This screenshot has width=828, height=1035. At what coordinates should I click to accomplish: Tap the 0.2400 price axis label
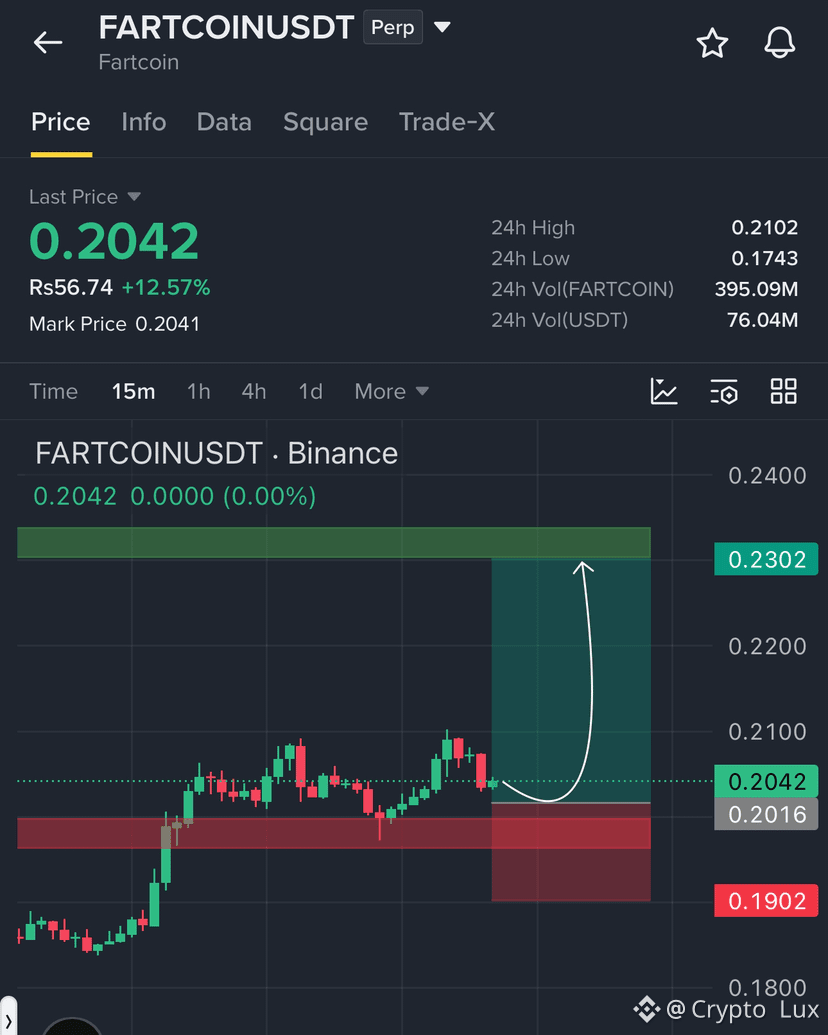[x=767, y=475]
